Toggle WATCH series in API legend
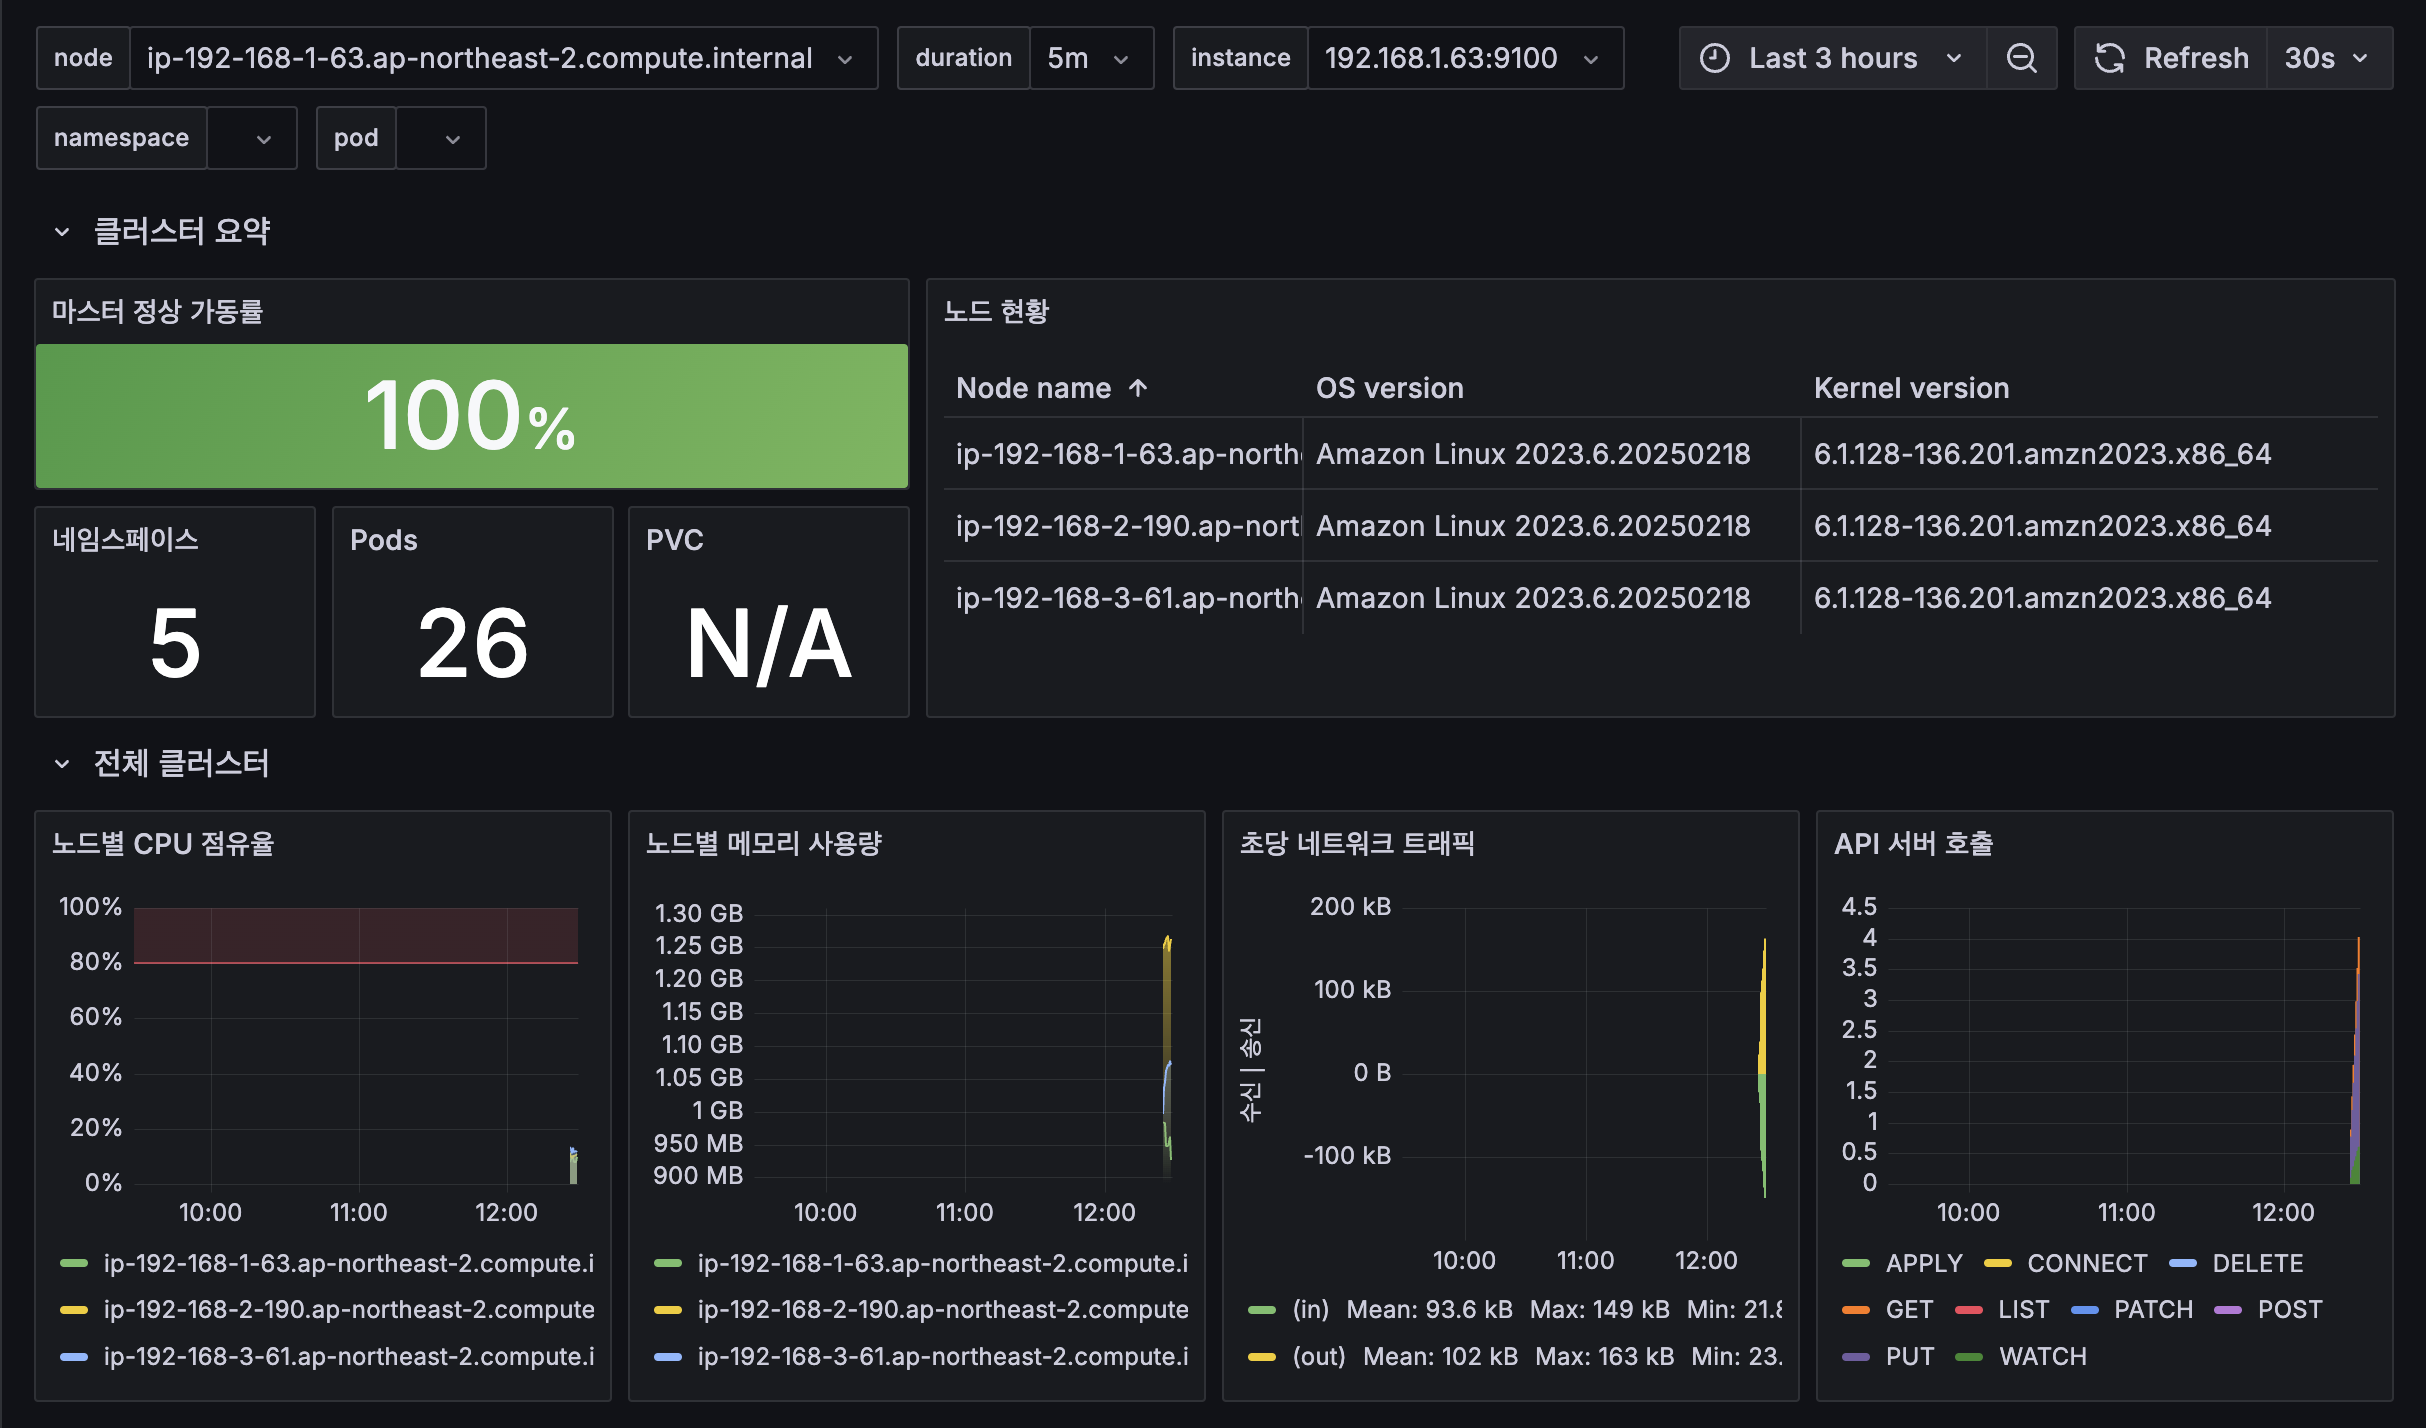The width and height of the screenshot is (2426, 1428). point(2042,1357)
